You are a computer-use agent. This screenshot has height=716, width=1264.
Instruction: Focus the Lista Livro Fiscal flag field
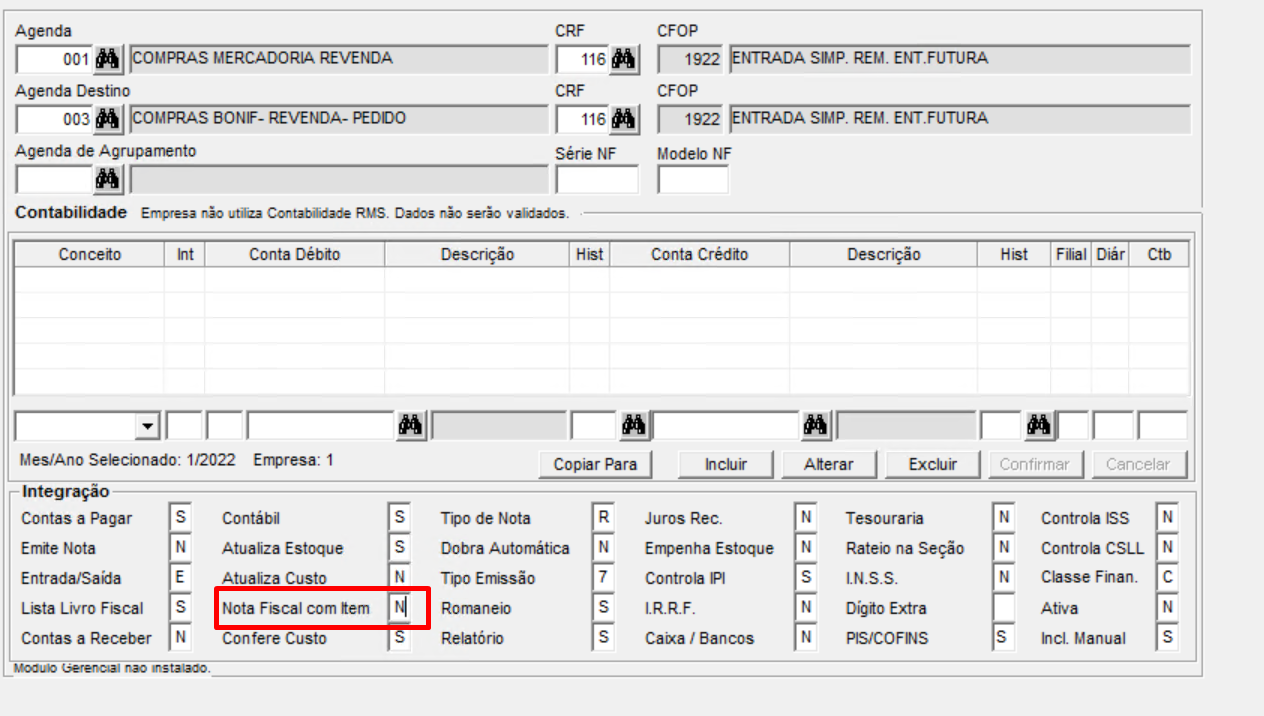pos(180,608)
